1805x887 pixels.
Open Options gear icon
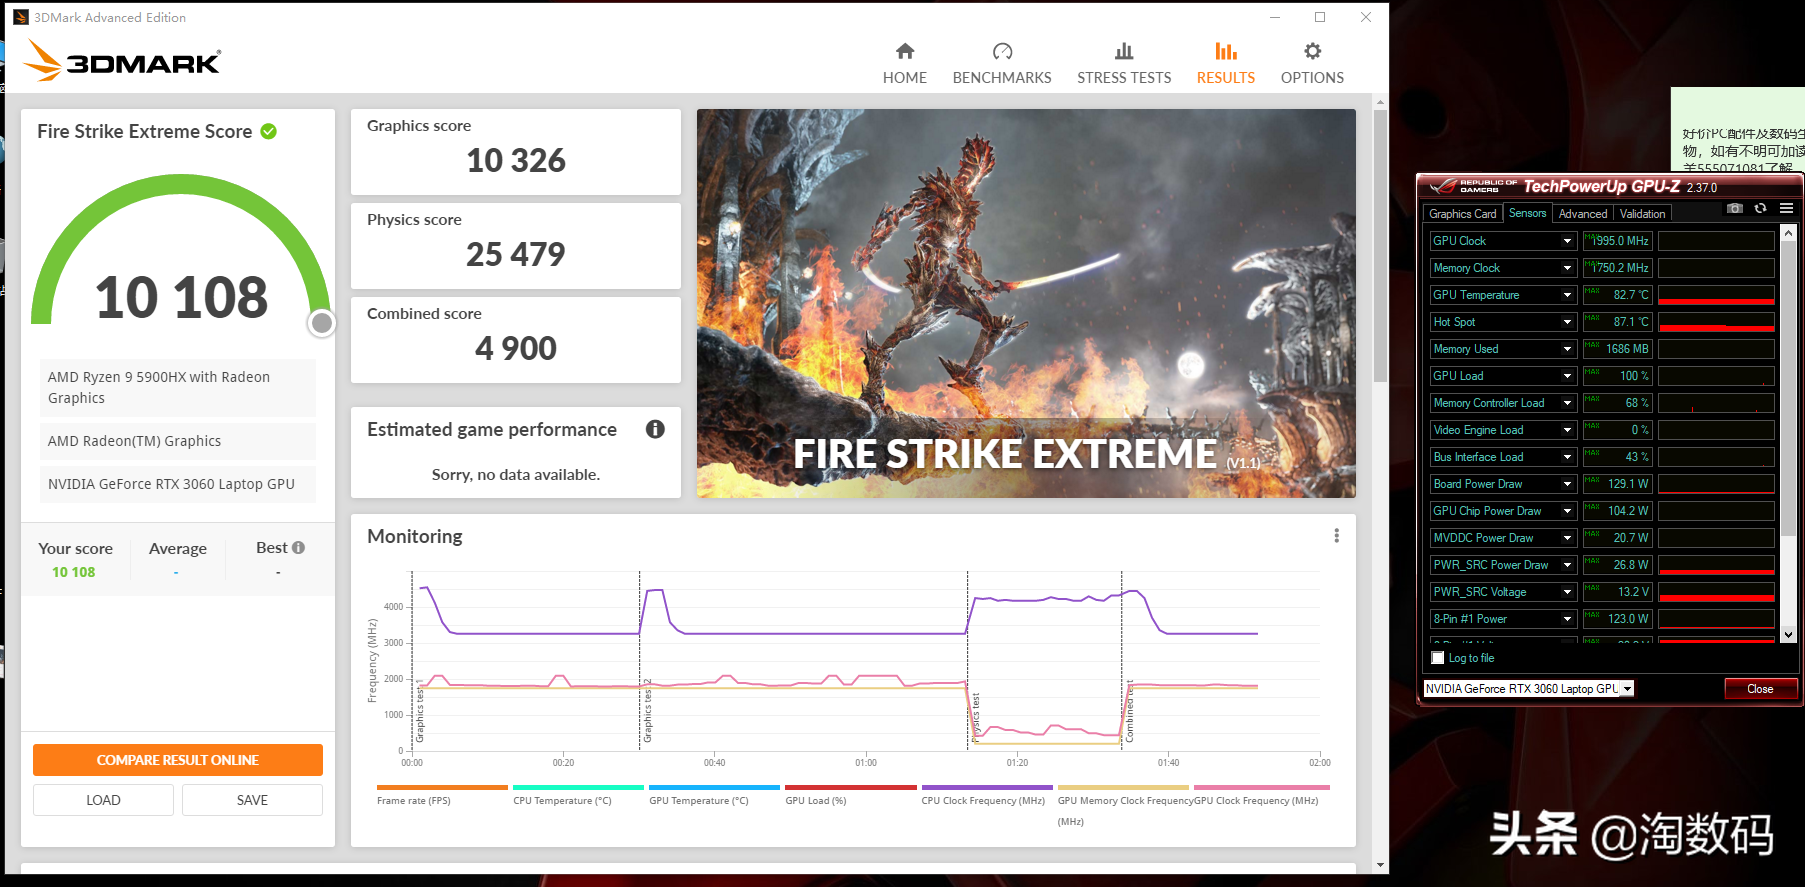1313,51
